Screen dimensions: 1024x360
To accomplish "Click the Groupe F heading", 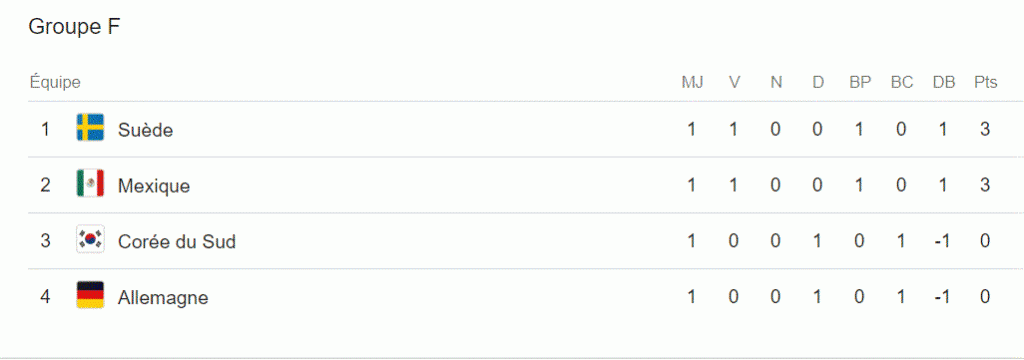I will coord(74,27).
